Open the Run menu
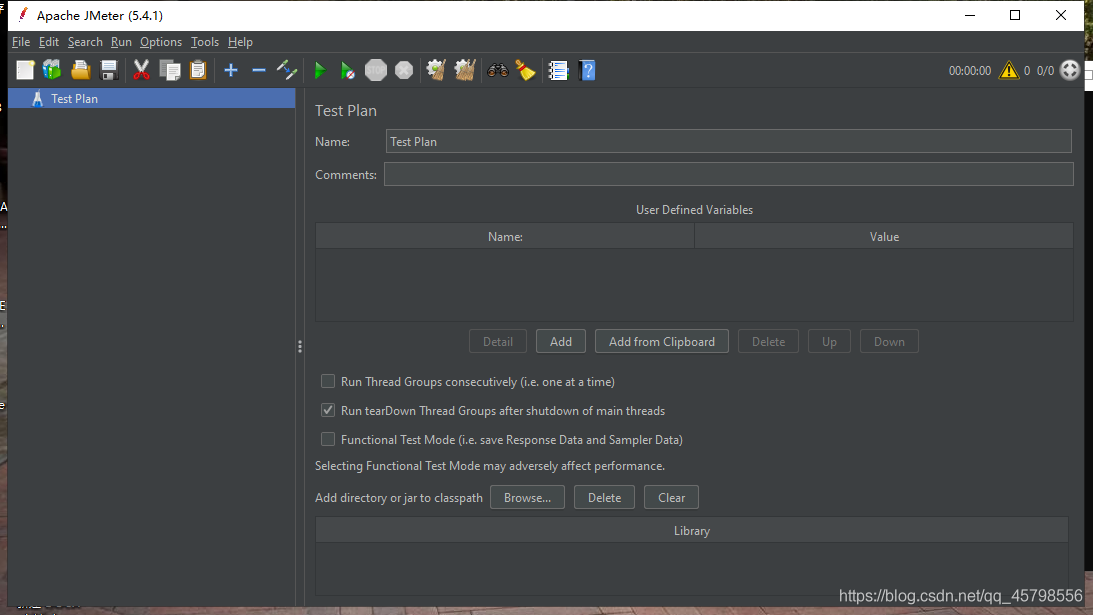Image resolution: width=1093 pixels, height=615 pixels. click(121, 42)
